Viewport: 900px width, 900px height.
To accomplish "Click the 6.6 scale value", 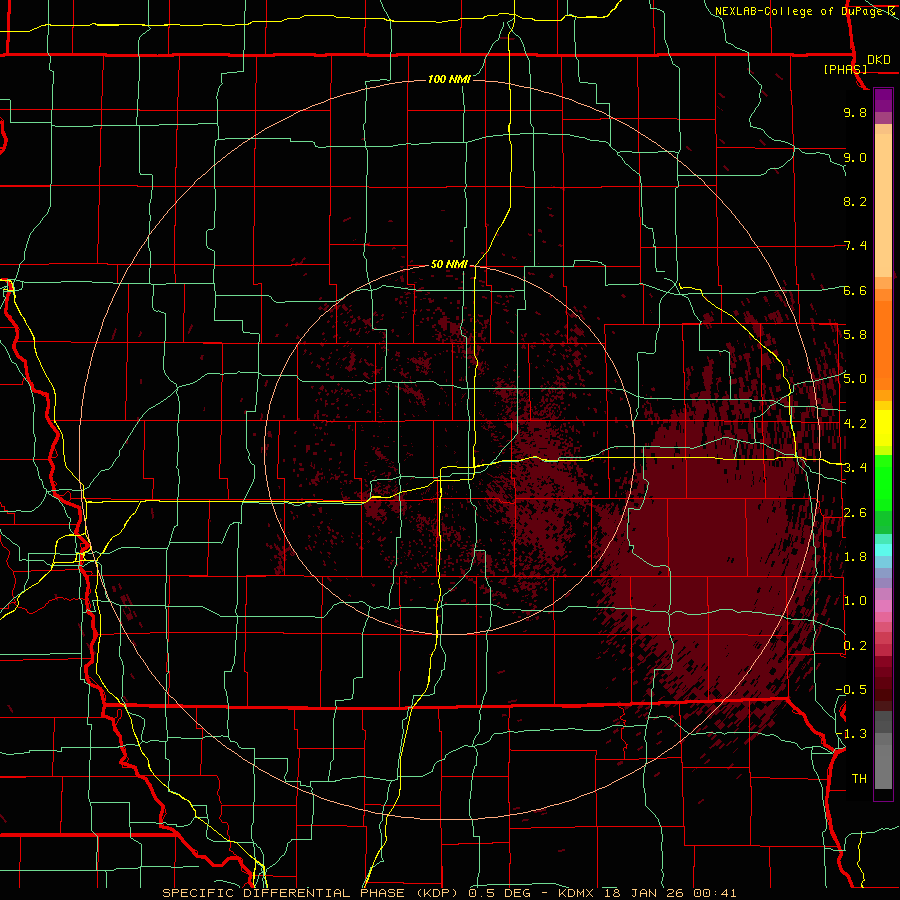I will (x=855, y=290).
